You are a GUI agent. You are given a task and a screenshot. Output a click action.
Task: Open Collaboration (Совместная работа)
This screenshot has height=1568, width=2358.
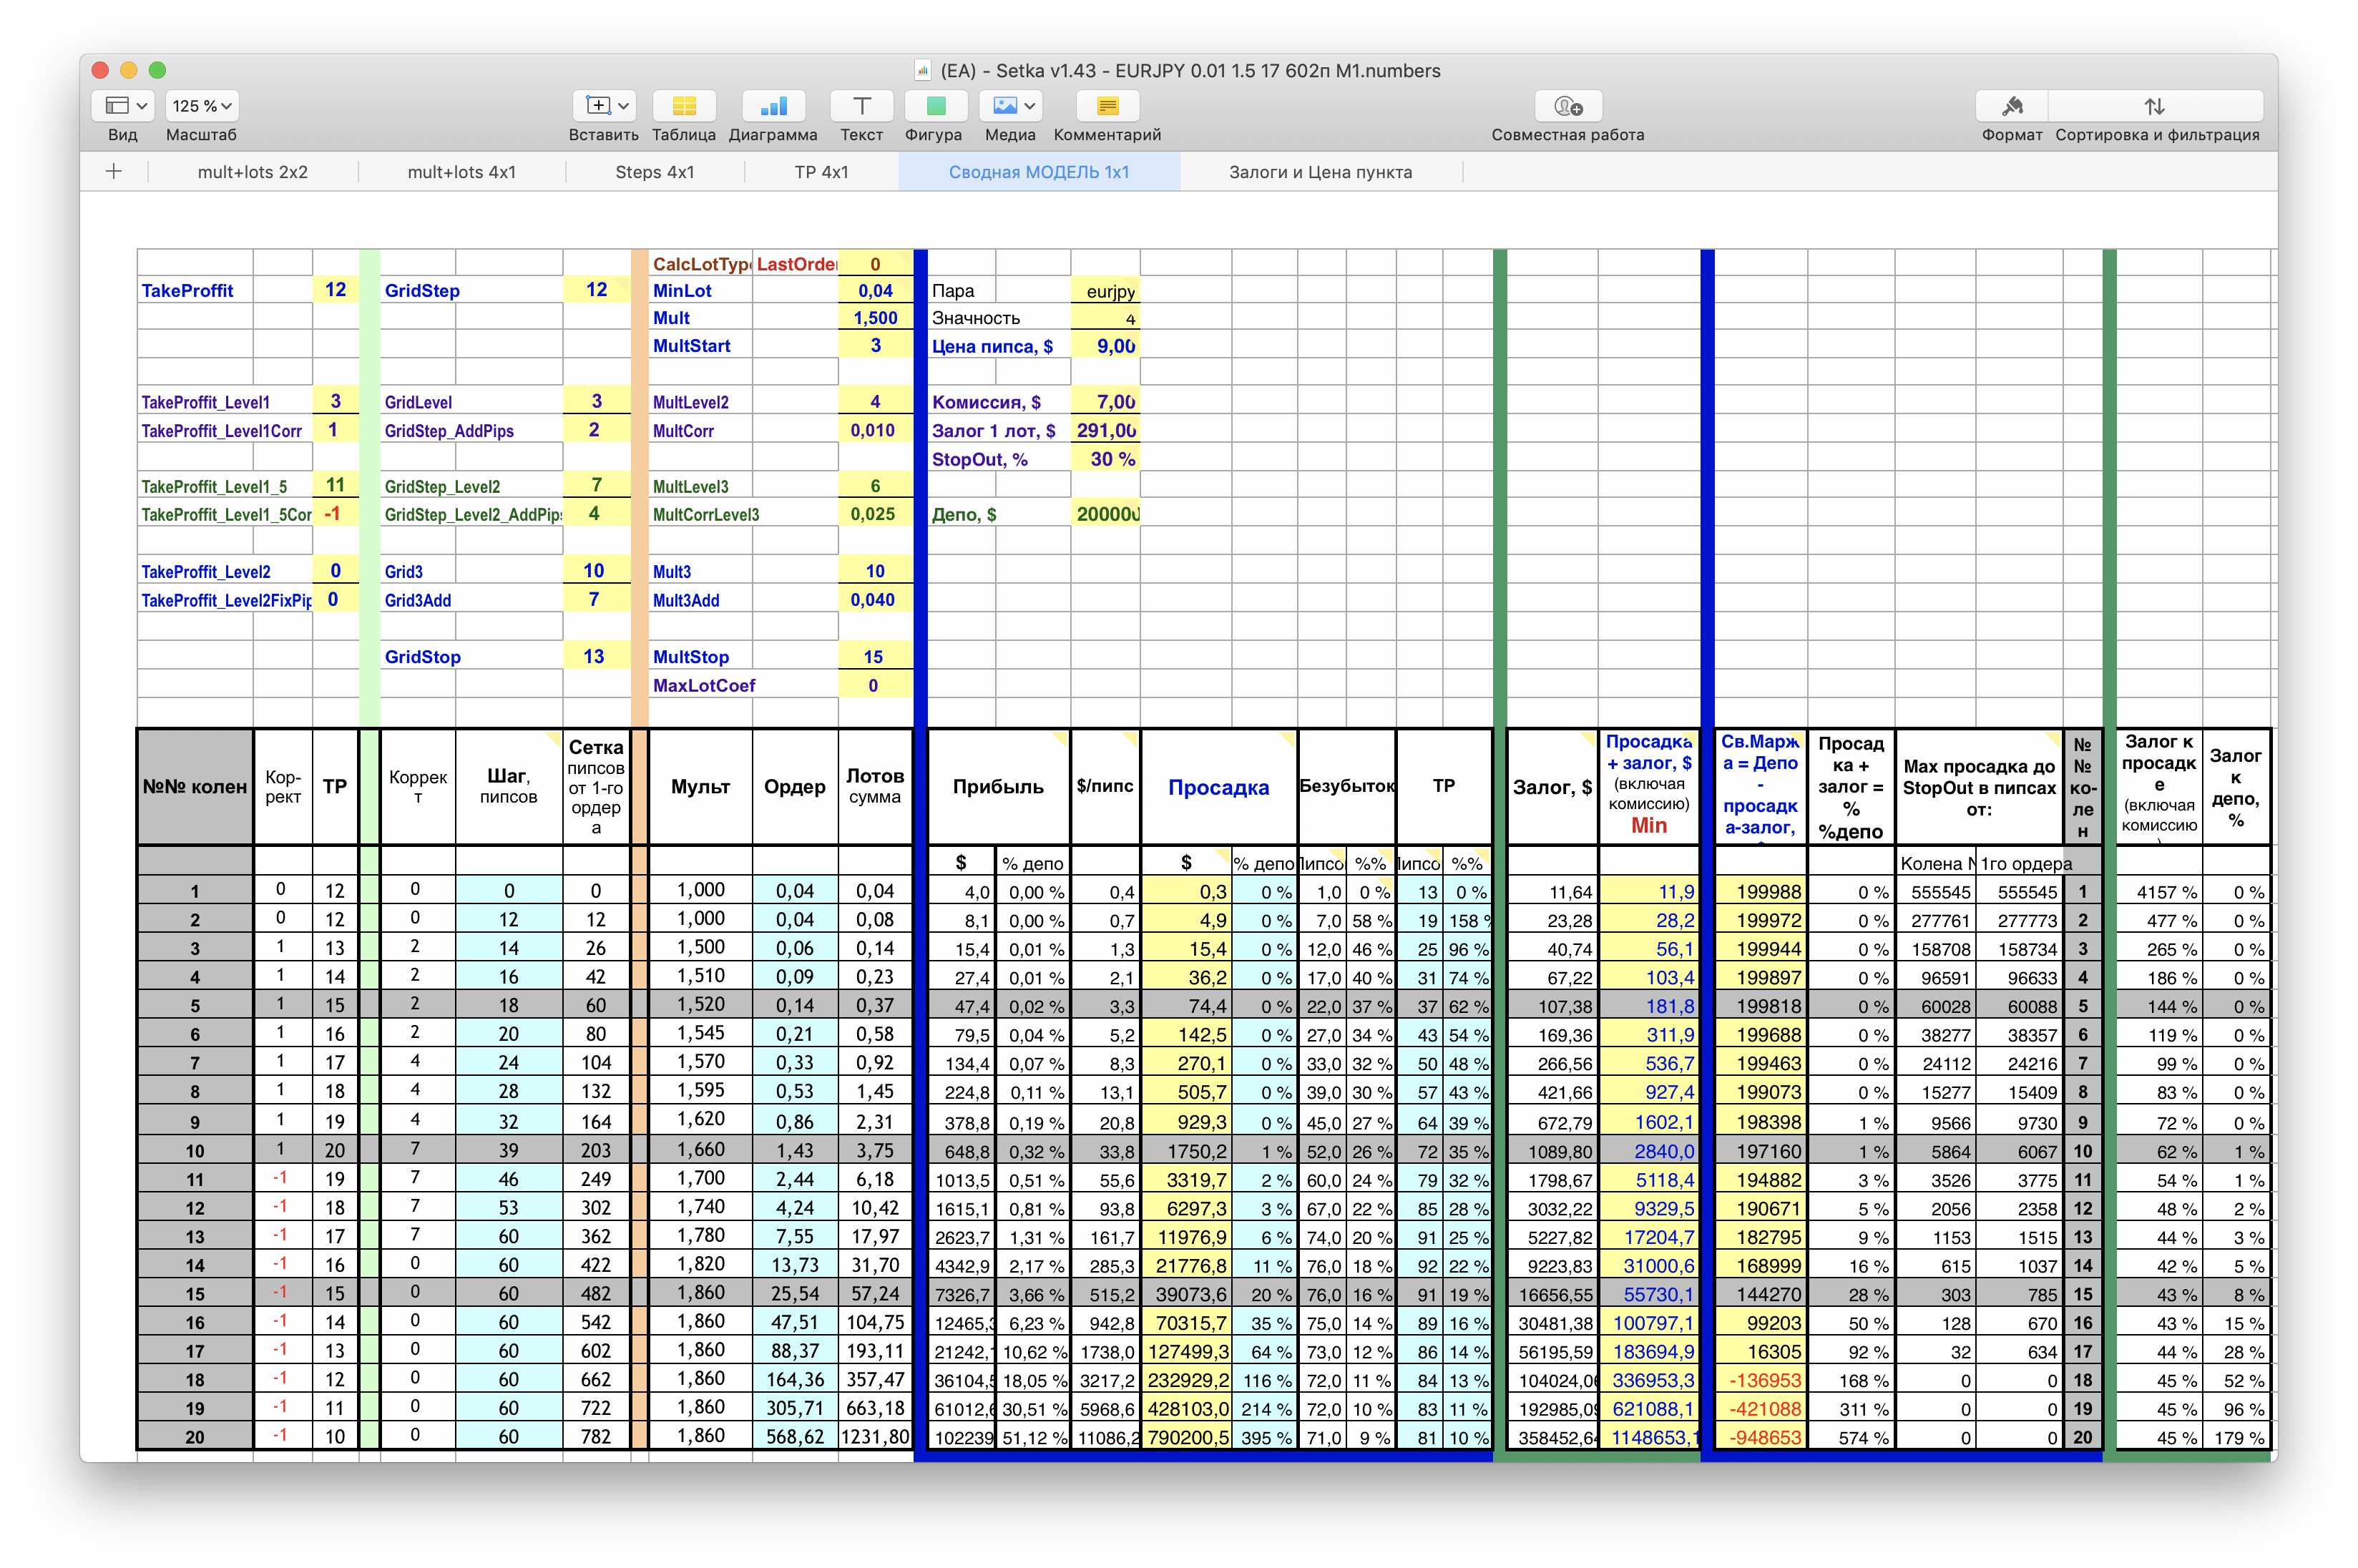tap(1567, 105)
